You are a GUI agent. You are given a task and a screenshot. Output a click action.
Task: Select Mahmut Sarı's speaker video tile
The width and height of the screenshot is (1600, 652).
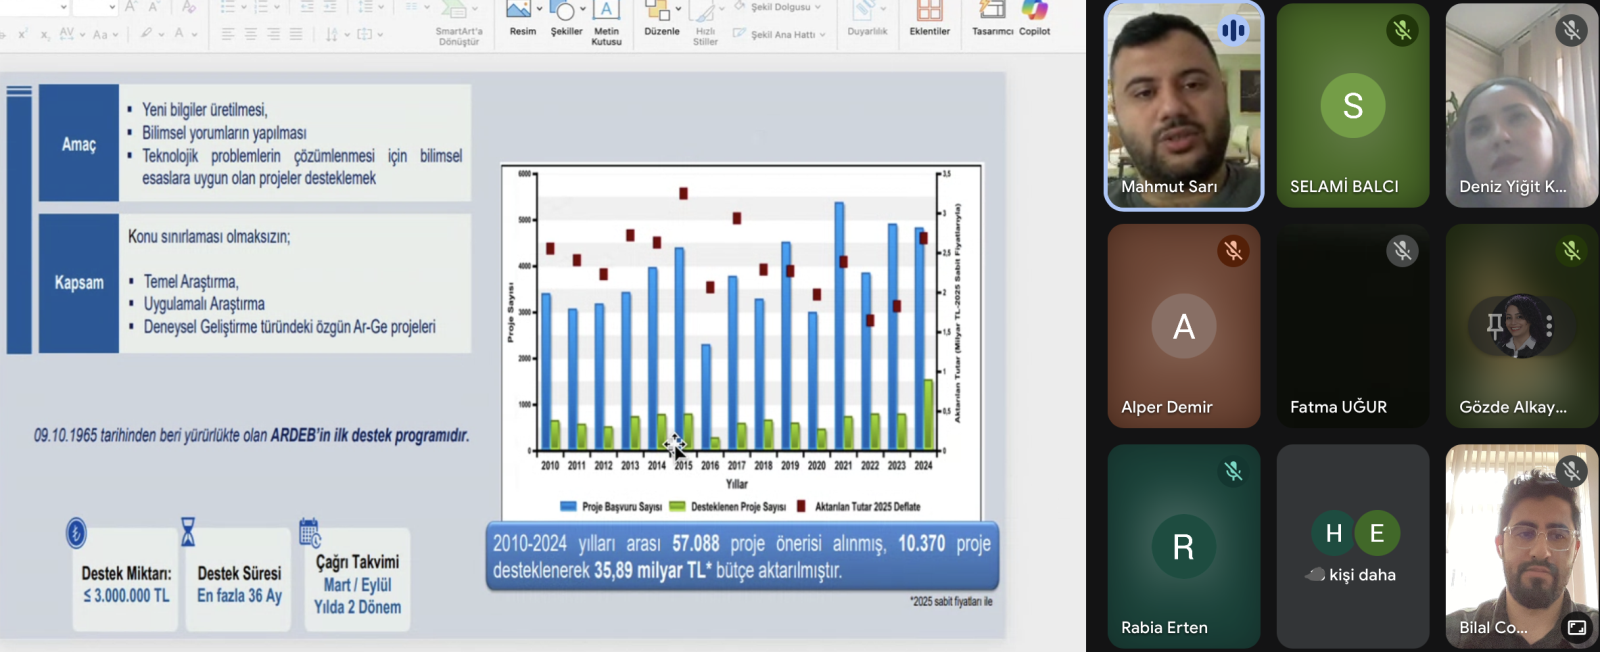1183,106
